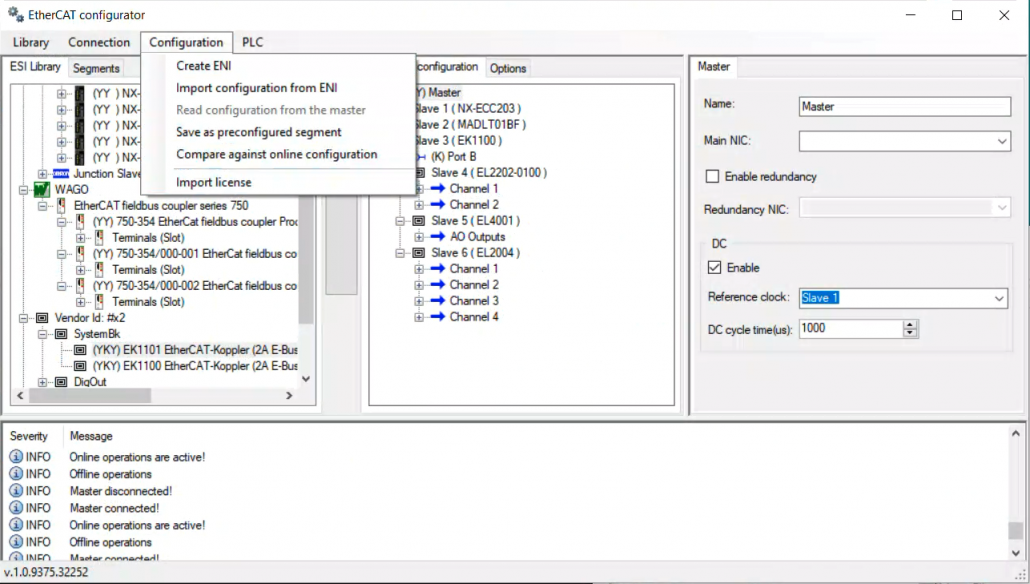Uncheck the DC Enable checkbox

point(714,268)
